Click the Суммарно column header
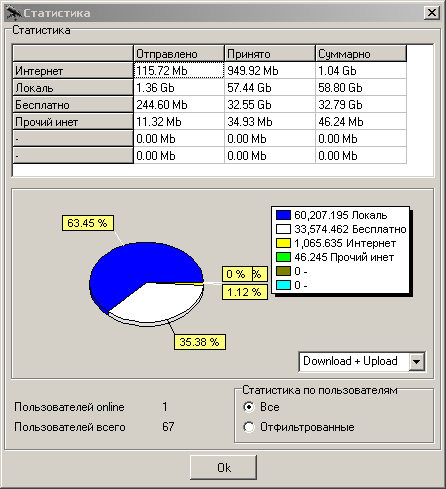The width and height of the screenshot is (446, 489). tap(361, 53)
